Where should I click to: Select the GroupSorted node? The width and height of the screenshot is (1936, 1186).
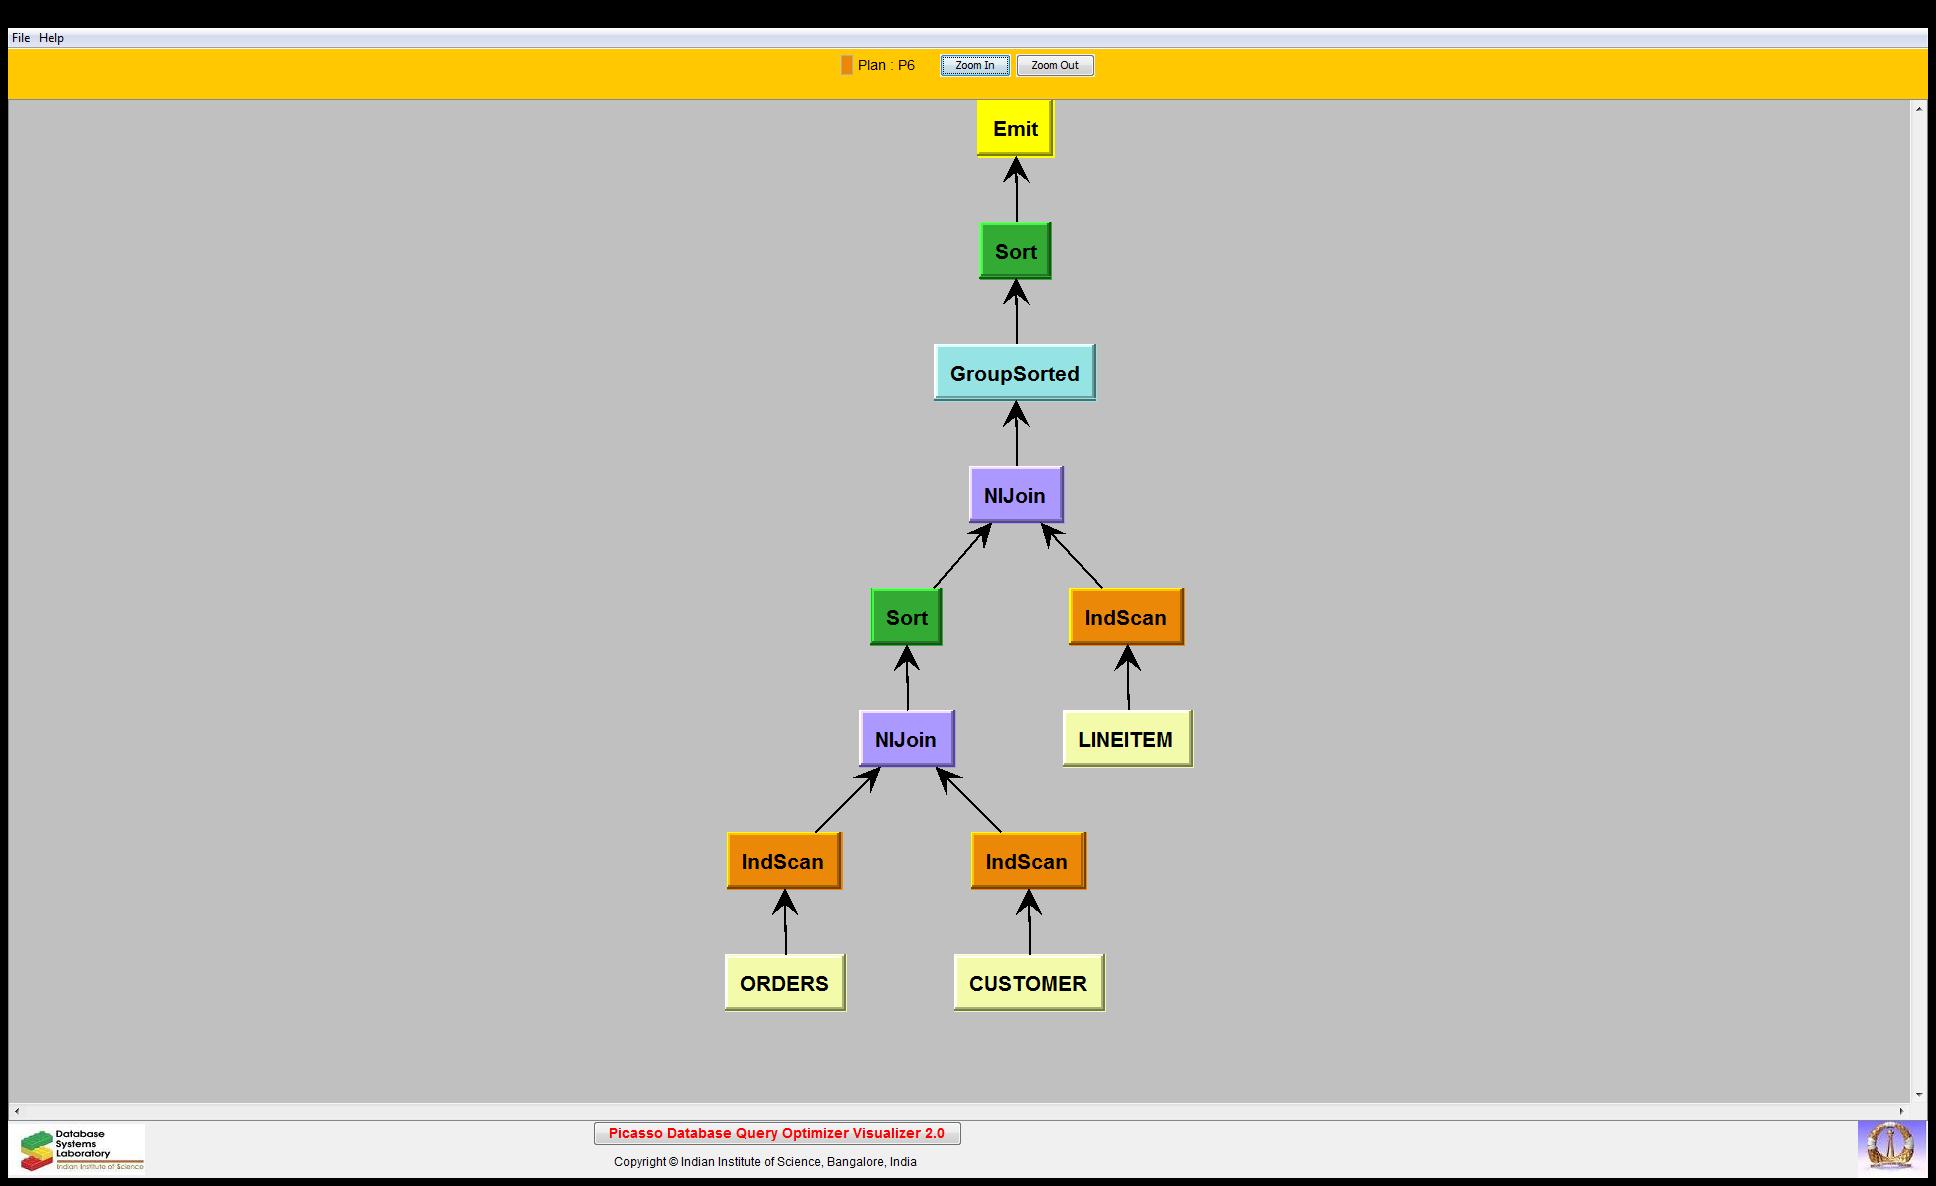tap(1014, 373)
